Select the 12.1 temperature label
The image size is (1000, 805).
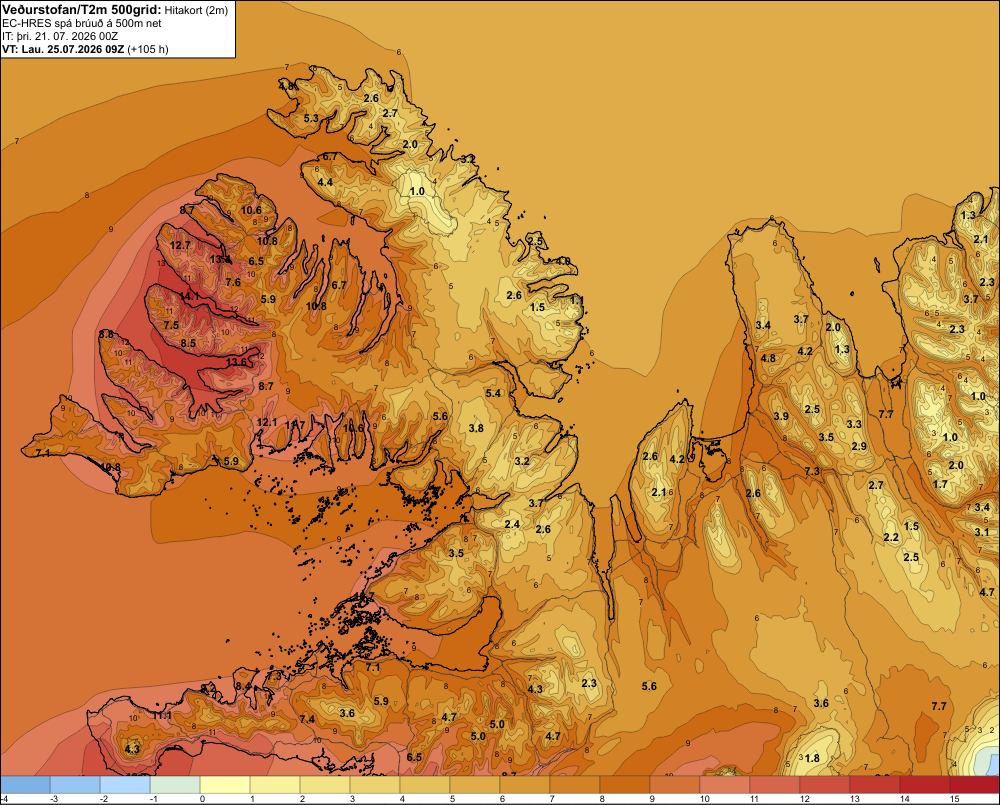(267, 422)
